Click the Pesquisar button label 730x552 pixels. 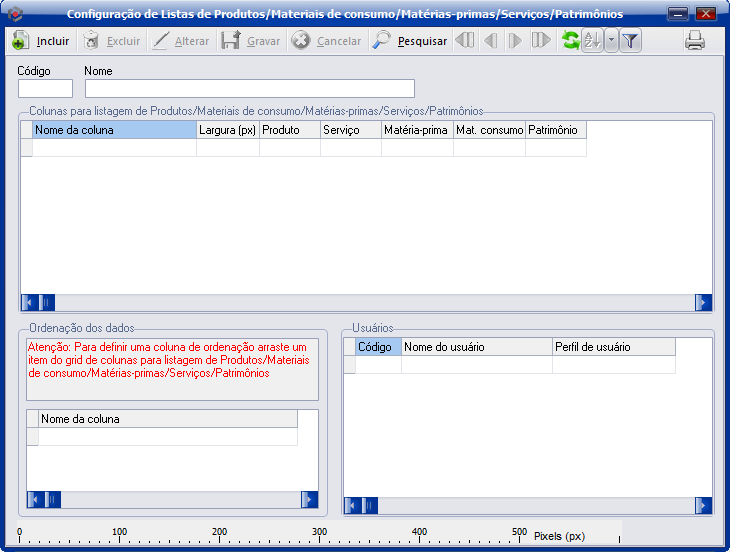[422, 41]
